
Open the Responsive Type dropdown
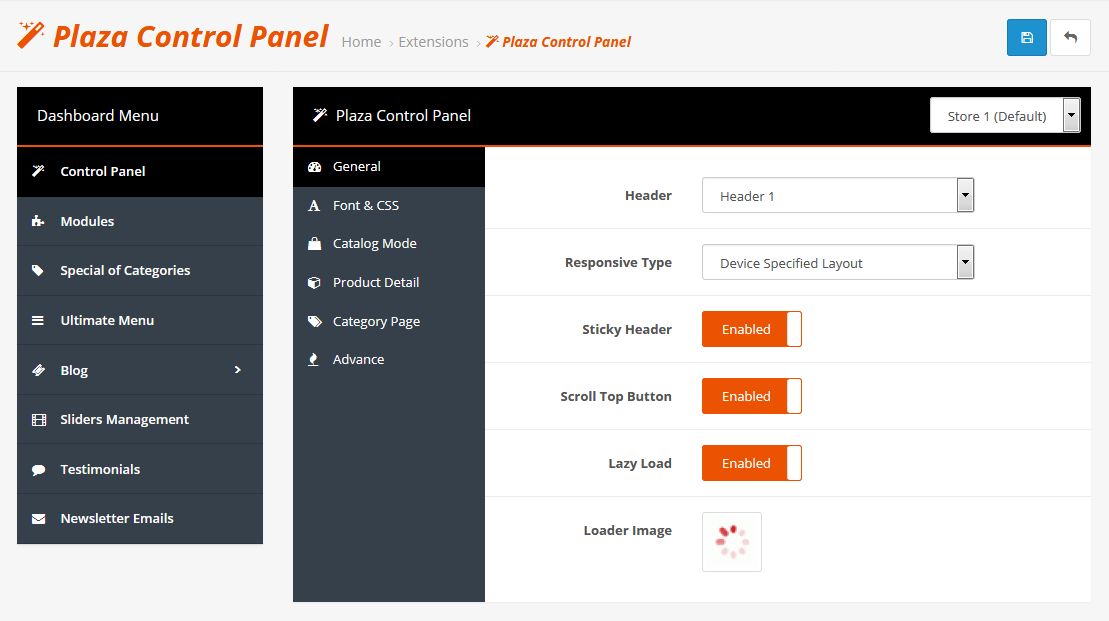(838, 262)
